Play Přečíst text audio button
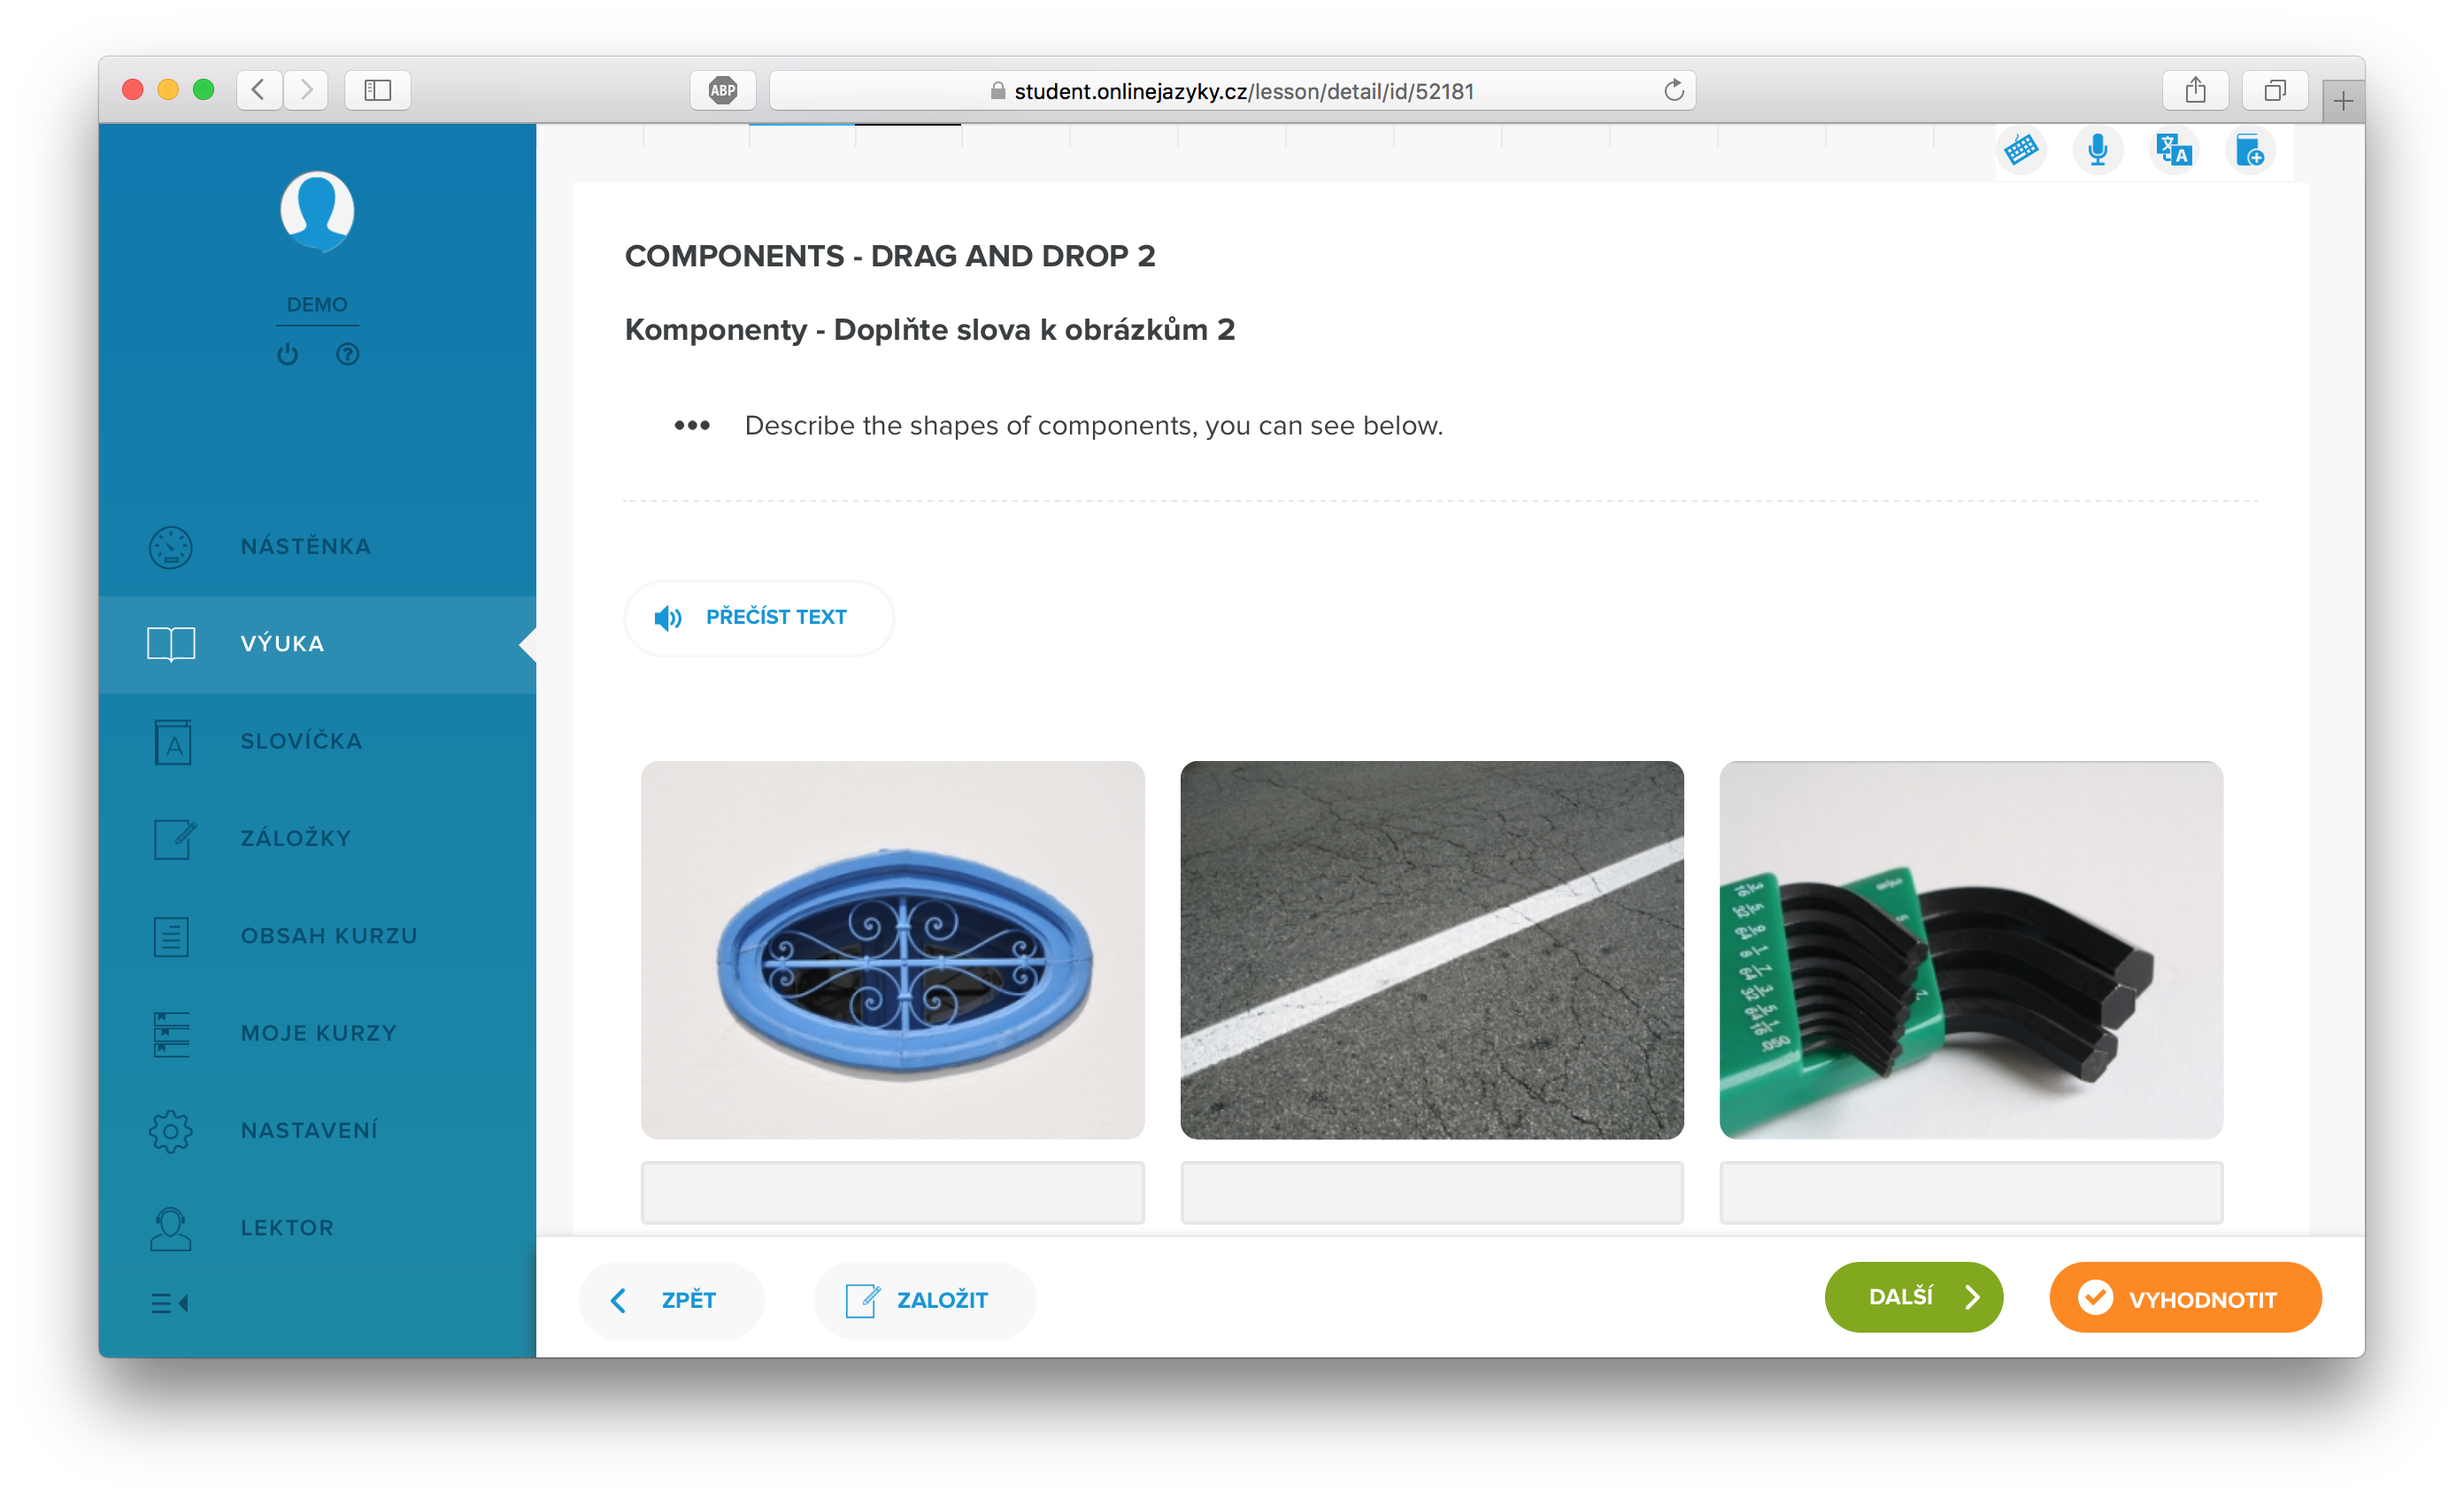Viewport: 2464px width, 1499px height. tap(758, 618)
